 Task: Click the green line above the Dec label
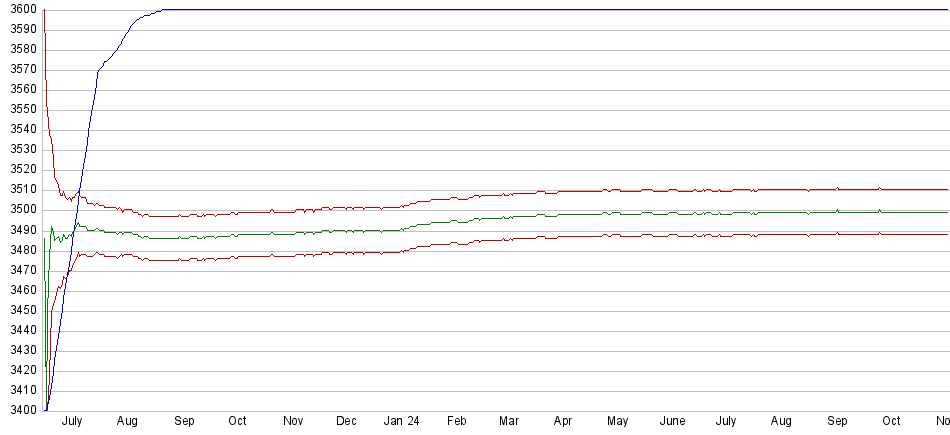346,231
